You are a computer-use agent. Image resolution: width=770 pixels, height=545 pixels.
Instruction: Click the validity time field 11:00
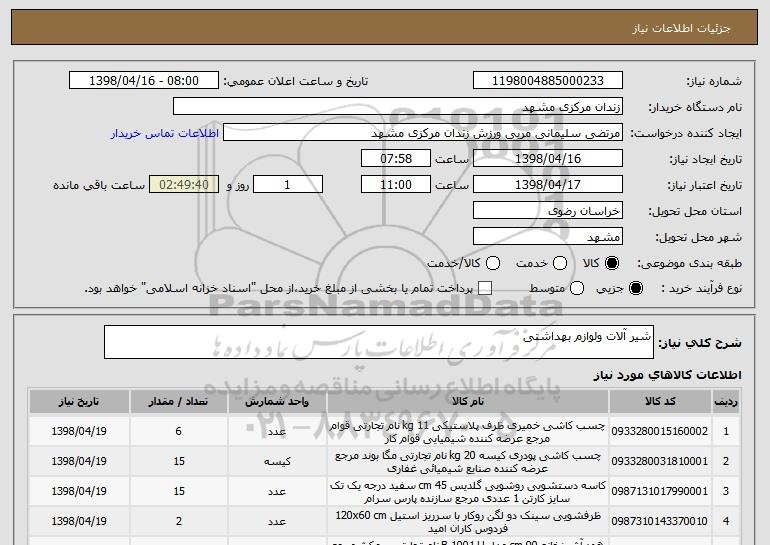pyautogui.click(x=396, y=185)
